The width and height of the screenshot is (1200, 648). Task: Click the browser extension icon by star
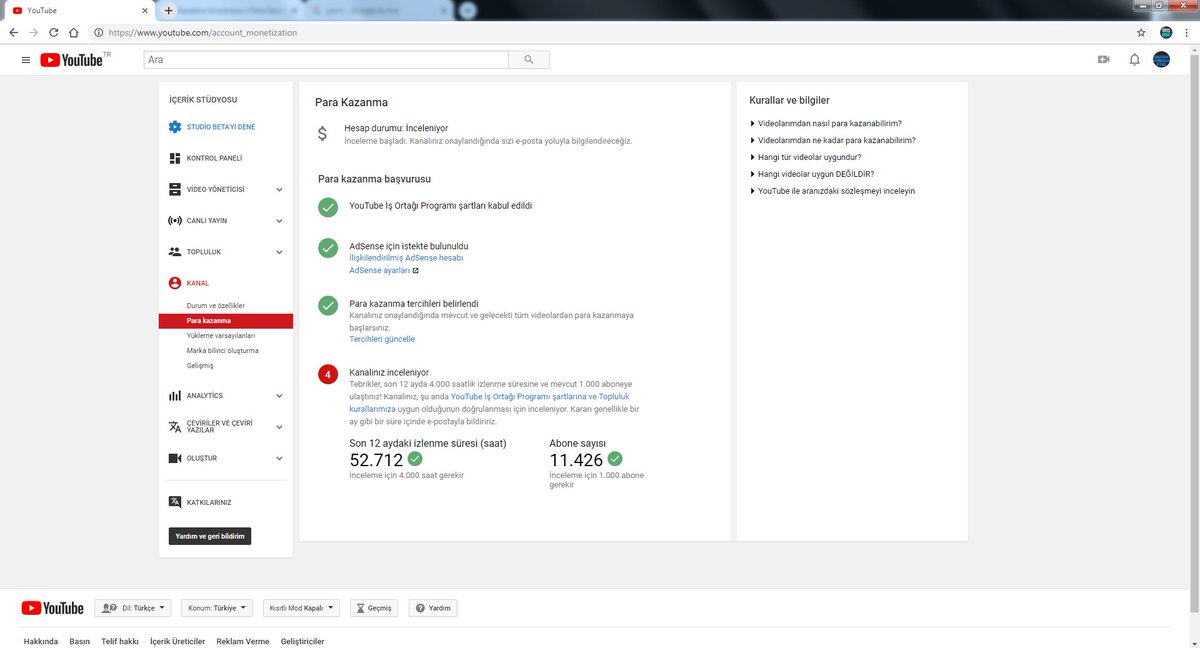click(1166, 32)
